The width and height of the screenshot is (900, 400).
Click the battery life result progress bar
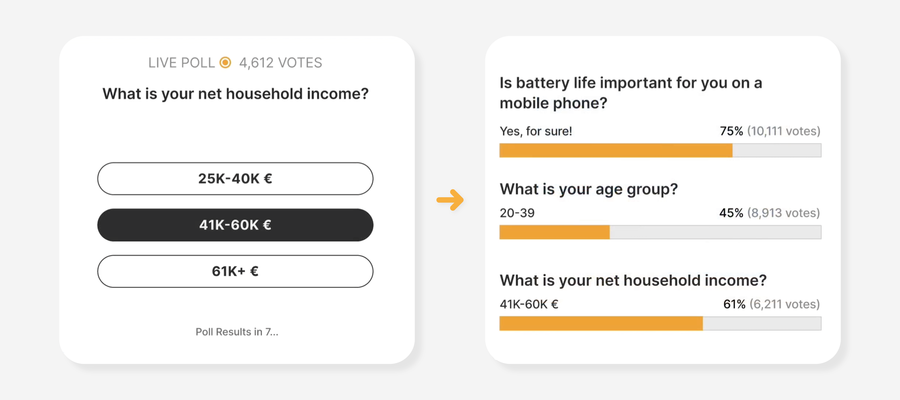point(660,150)
